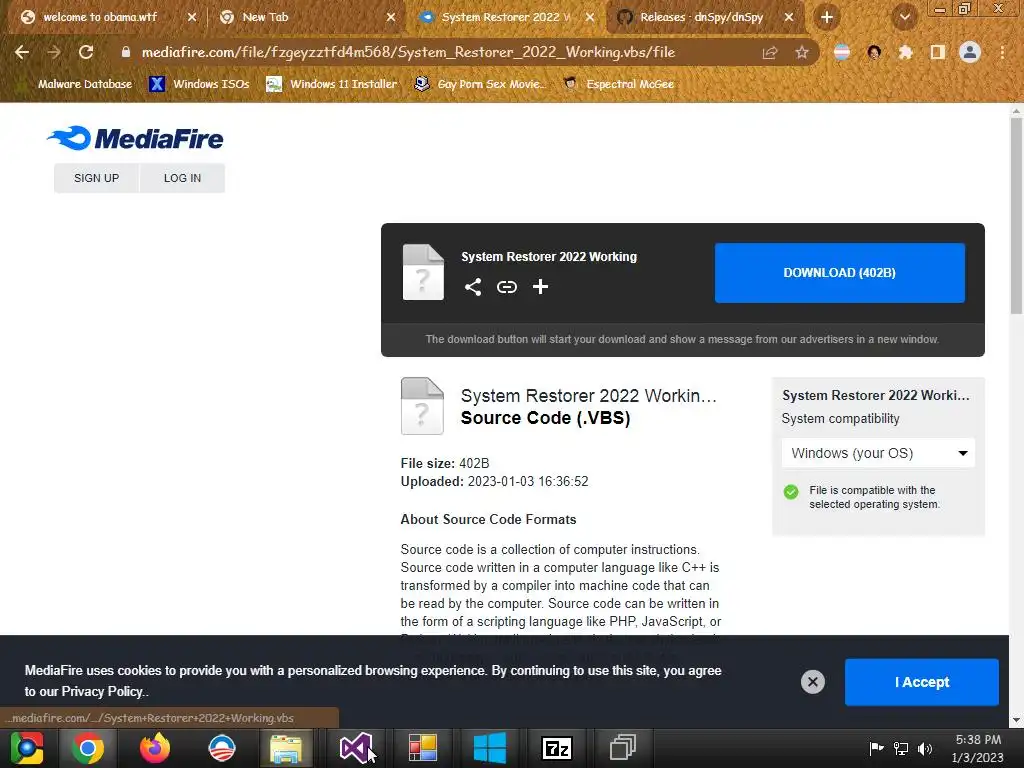Open the Windows ISOs bookmark

click(x=199, y=84)
